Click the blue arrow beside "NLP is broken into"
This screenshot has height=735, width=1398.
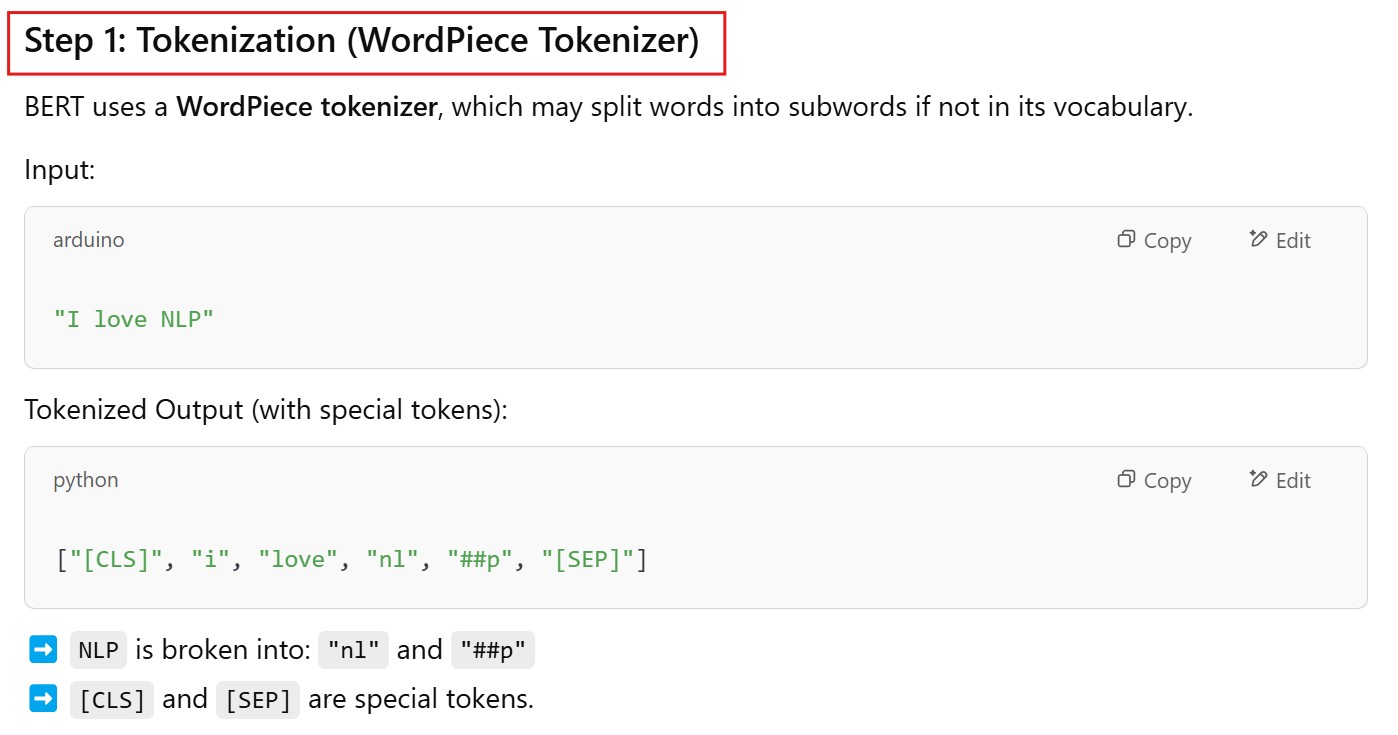tap(44, 650)
